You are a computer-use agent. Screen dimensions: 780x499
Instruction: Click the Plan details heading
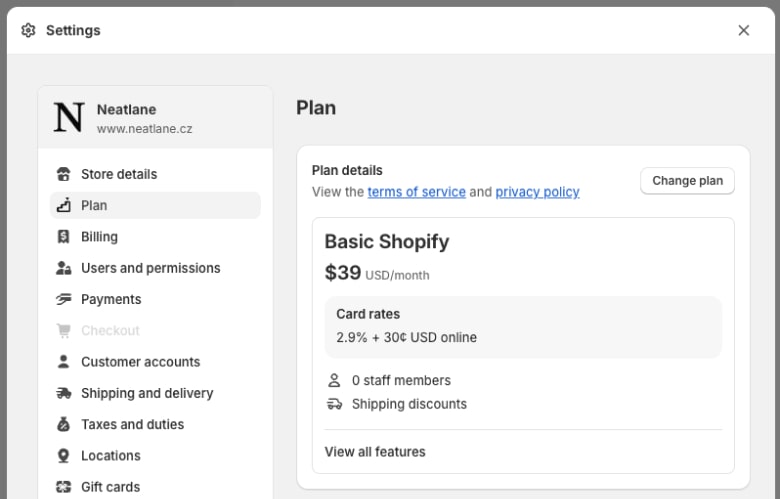coord(347,170)
